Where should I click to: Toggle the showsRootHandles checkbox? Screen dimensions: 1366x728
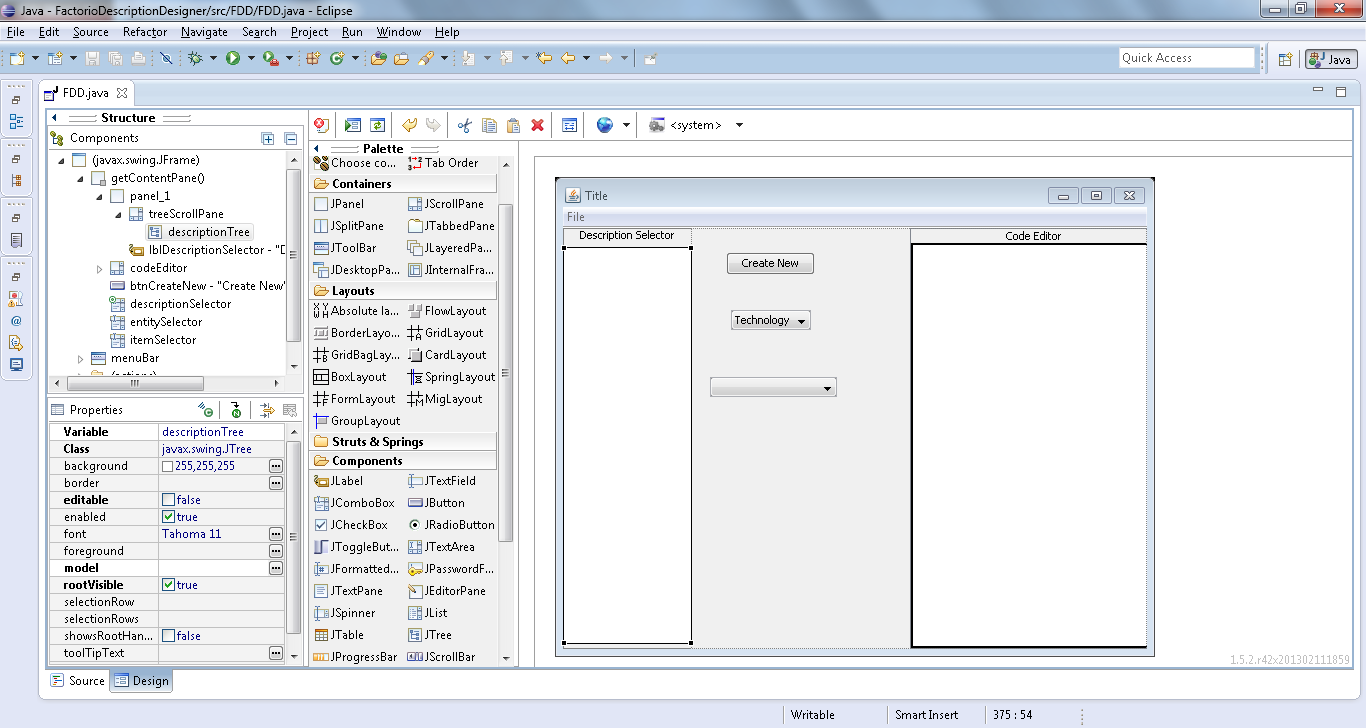[168, 636]
